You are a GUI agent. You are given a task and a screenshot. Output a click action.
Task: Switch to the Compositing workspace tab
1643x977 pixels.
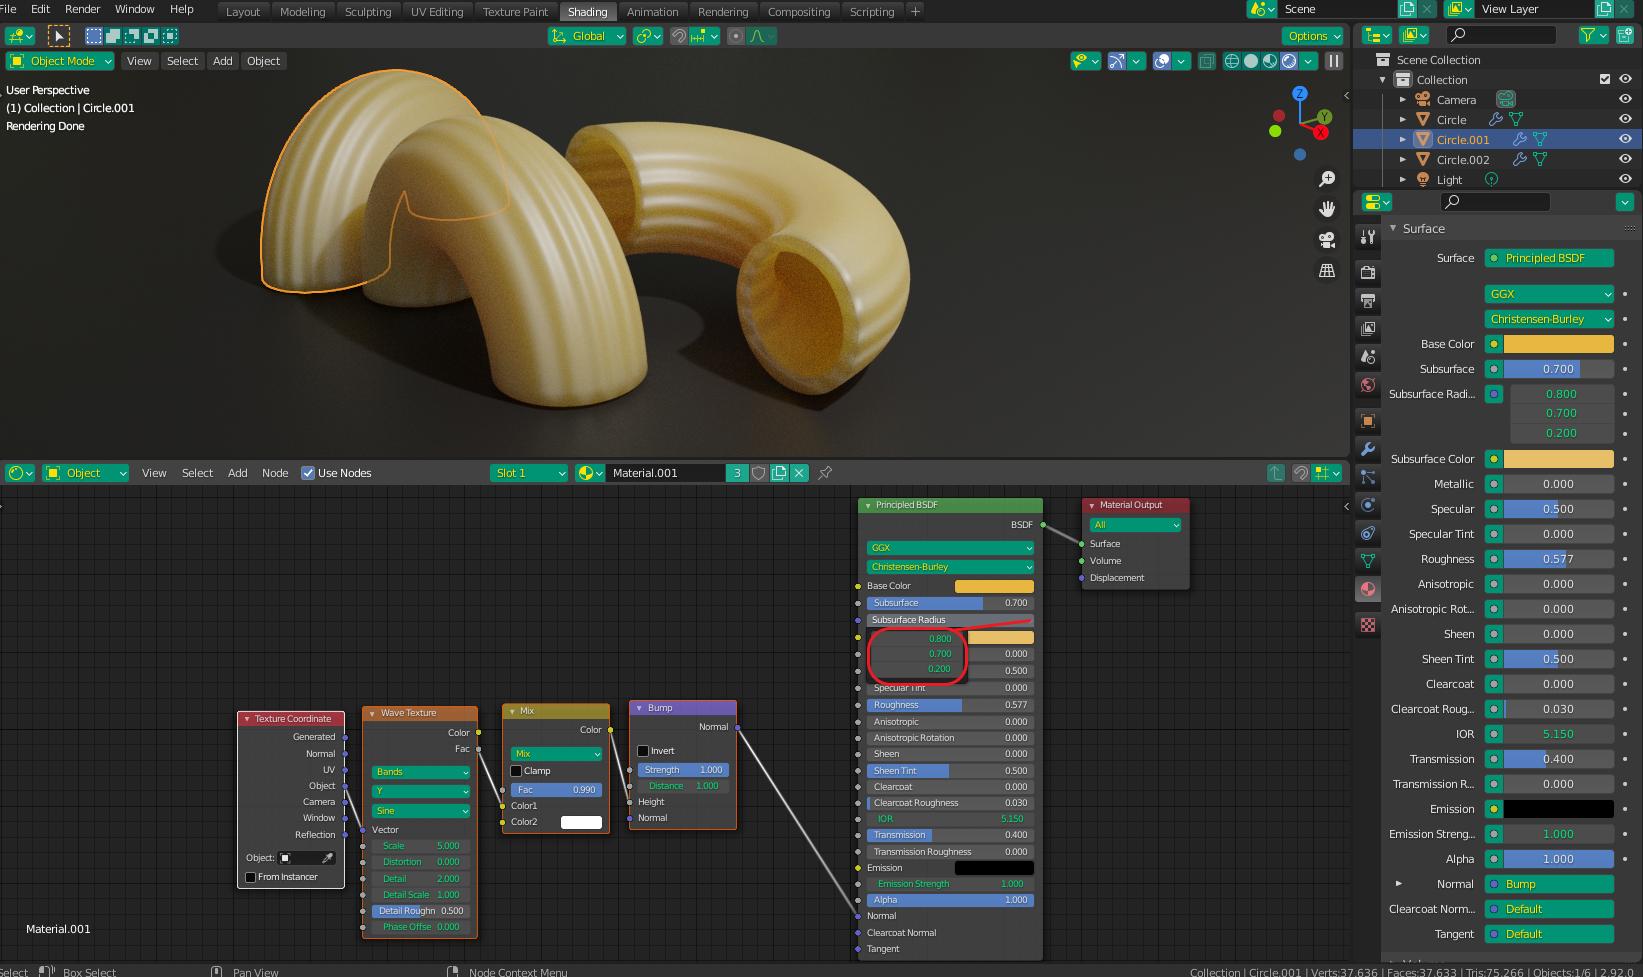(798, 12)
